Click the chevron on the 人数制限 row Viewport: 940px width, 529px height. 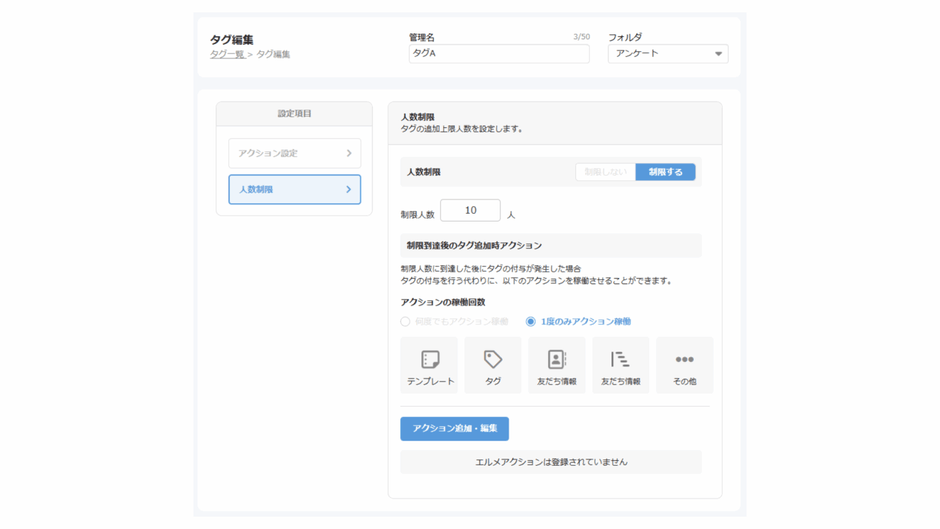coord(348,189)
